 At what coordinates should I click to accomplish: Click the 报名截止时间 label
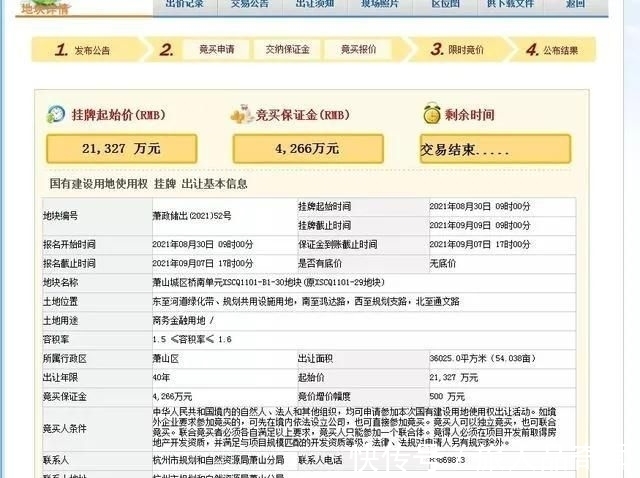(69, 263)
